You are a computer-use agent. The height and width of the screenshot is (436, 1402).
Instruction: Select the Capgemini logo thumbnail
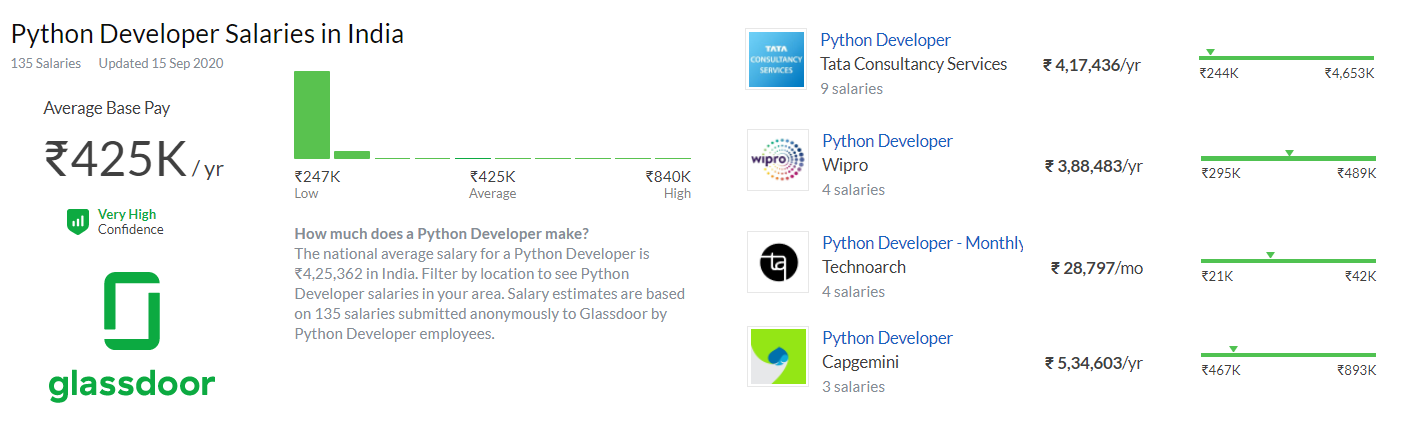pos(778,357)
